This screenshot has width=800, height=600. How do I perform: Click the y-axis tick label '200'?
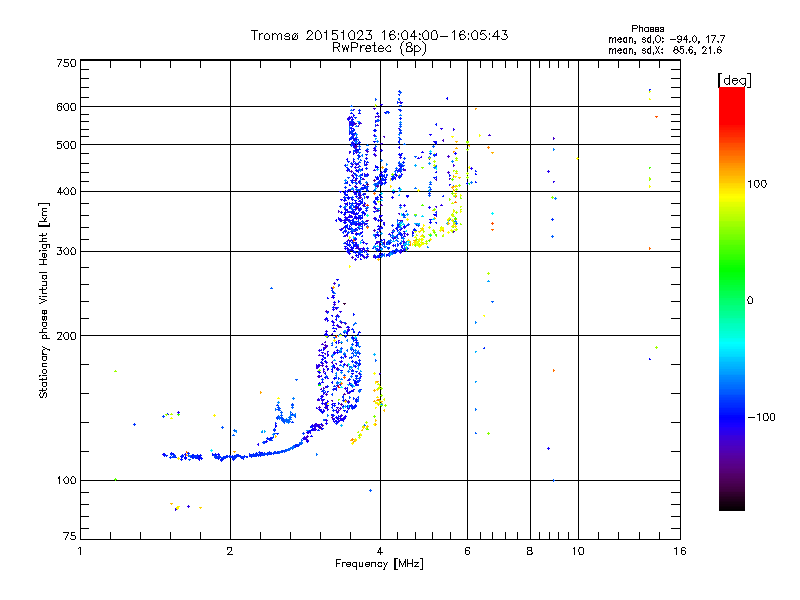[66, 336]
